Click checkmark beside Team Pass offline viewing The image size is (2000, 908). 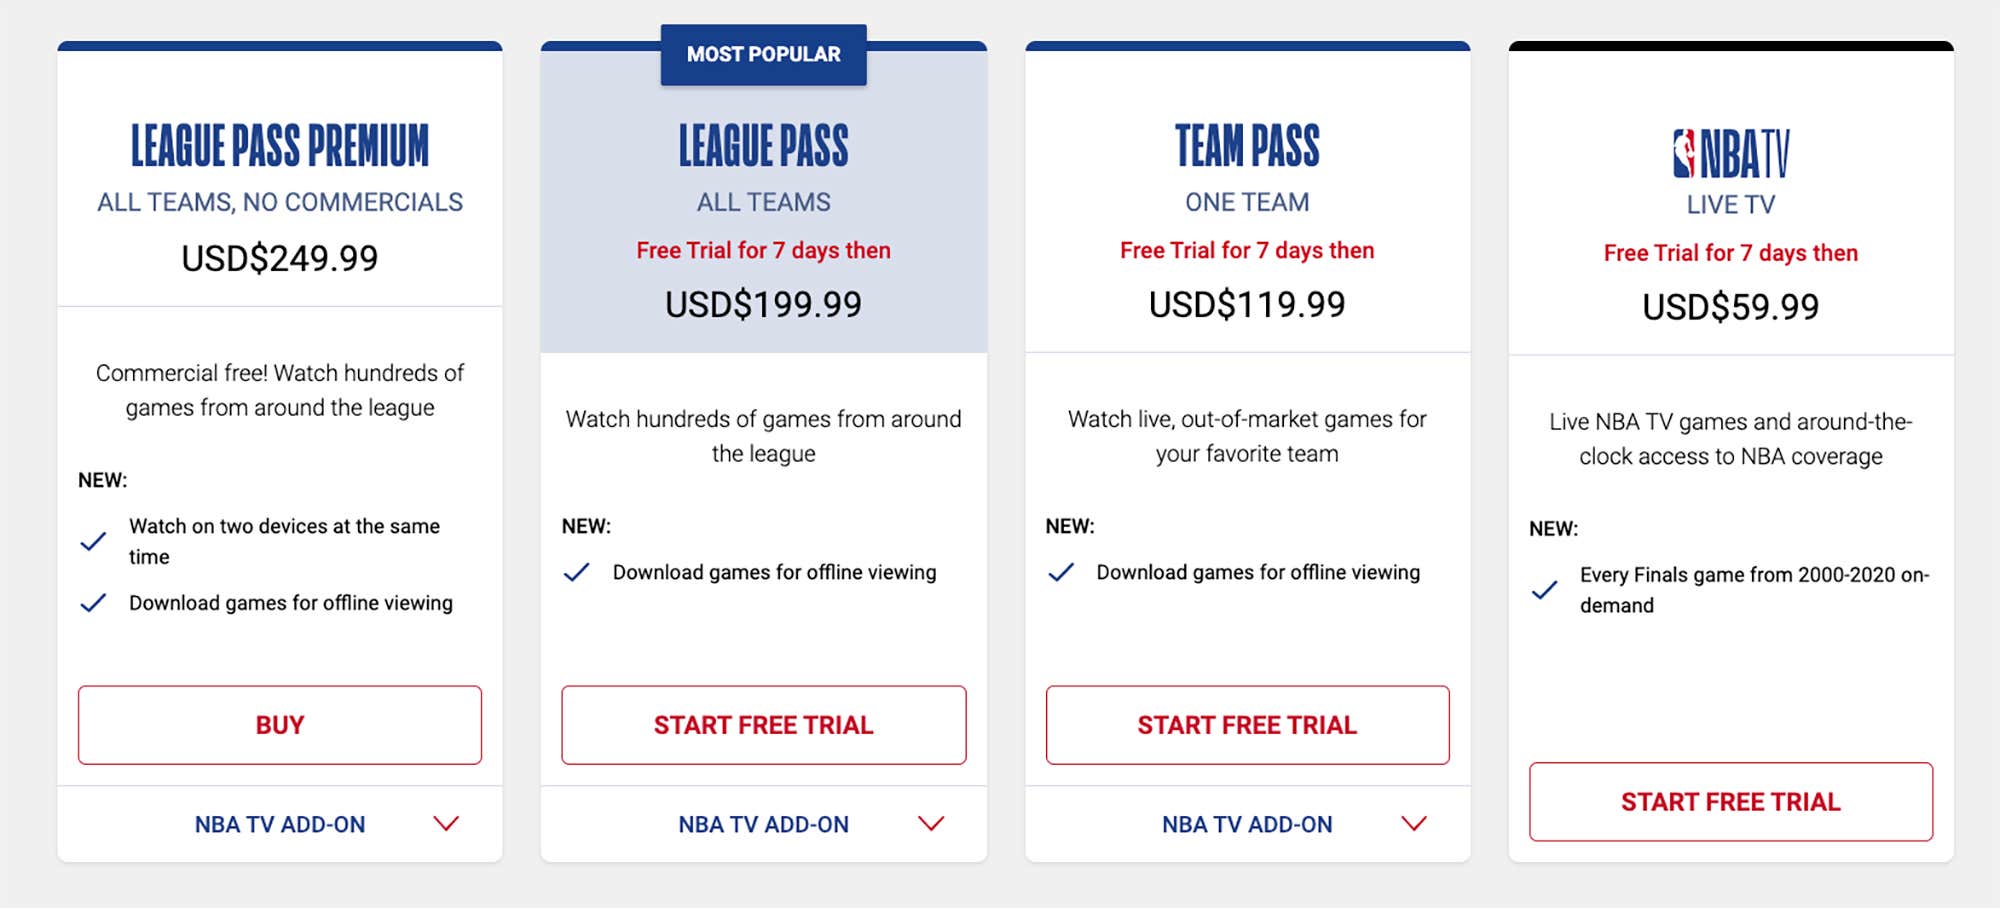pos(1061,572)
